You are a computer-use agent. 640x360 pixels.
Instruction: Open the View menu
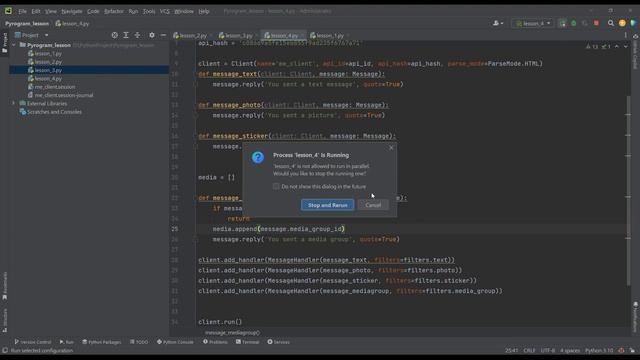click(x=51, y=11)
